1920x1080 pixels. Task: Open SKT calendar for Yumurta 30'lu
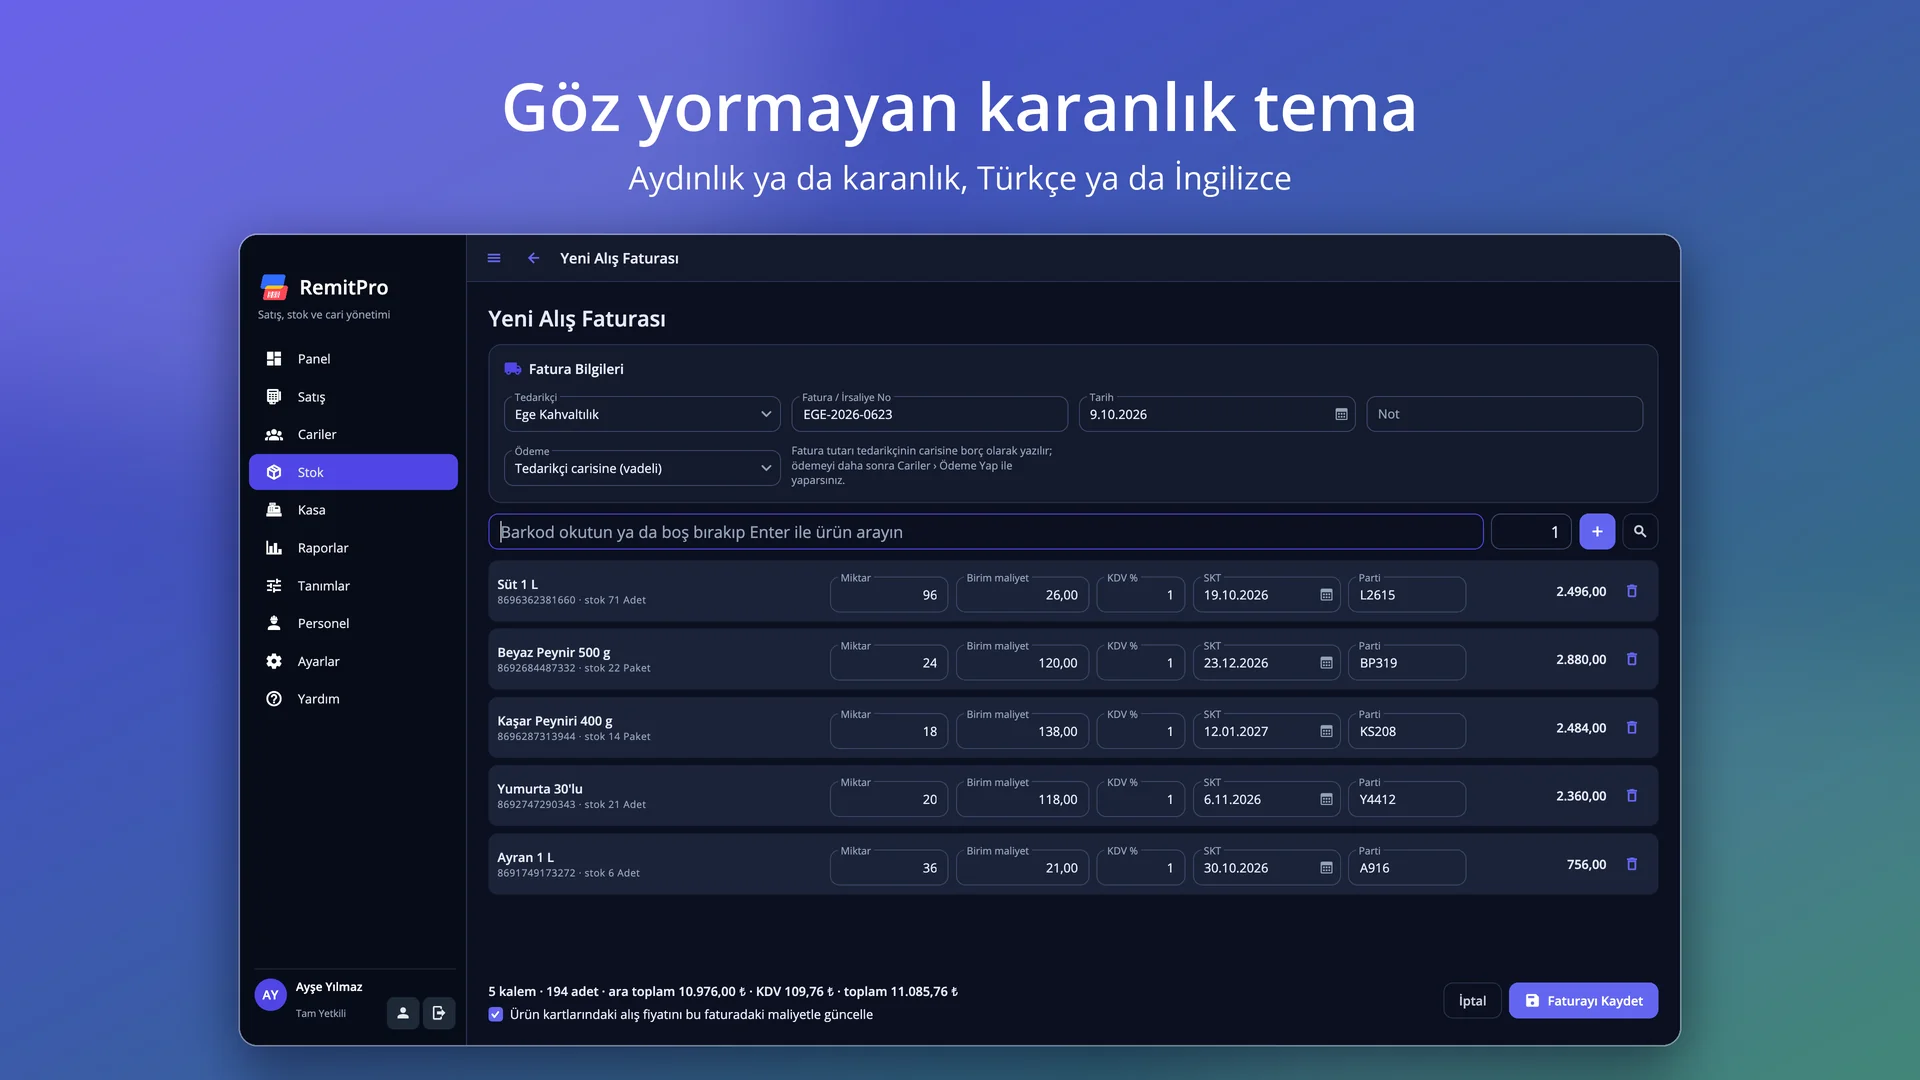point(1326,800)
